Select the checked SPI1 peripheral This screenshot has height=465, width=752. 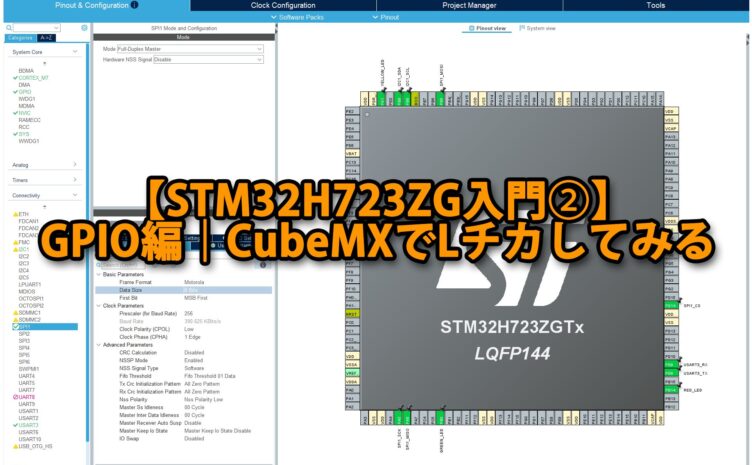pos(24,326)
